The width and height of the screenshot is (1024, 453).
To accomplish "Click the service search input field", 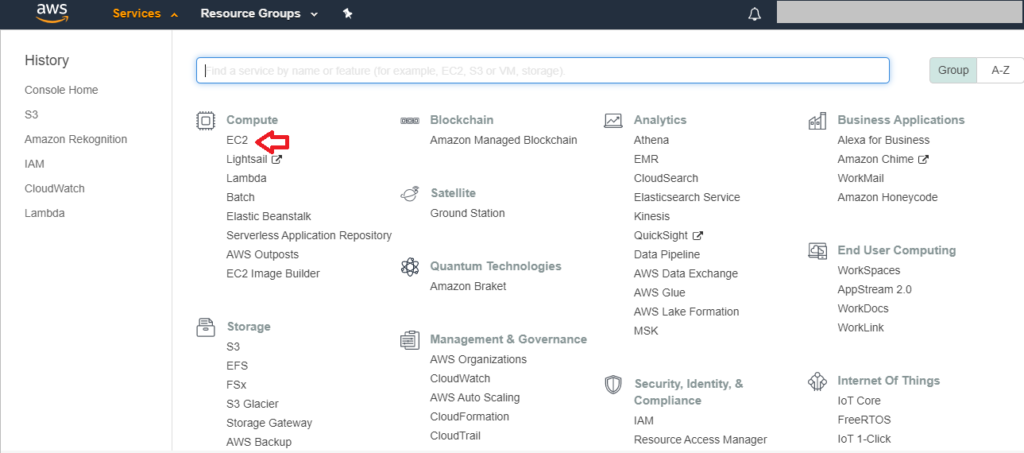I will coord(542,71).
